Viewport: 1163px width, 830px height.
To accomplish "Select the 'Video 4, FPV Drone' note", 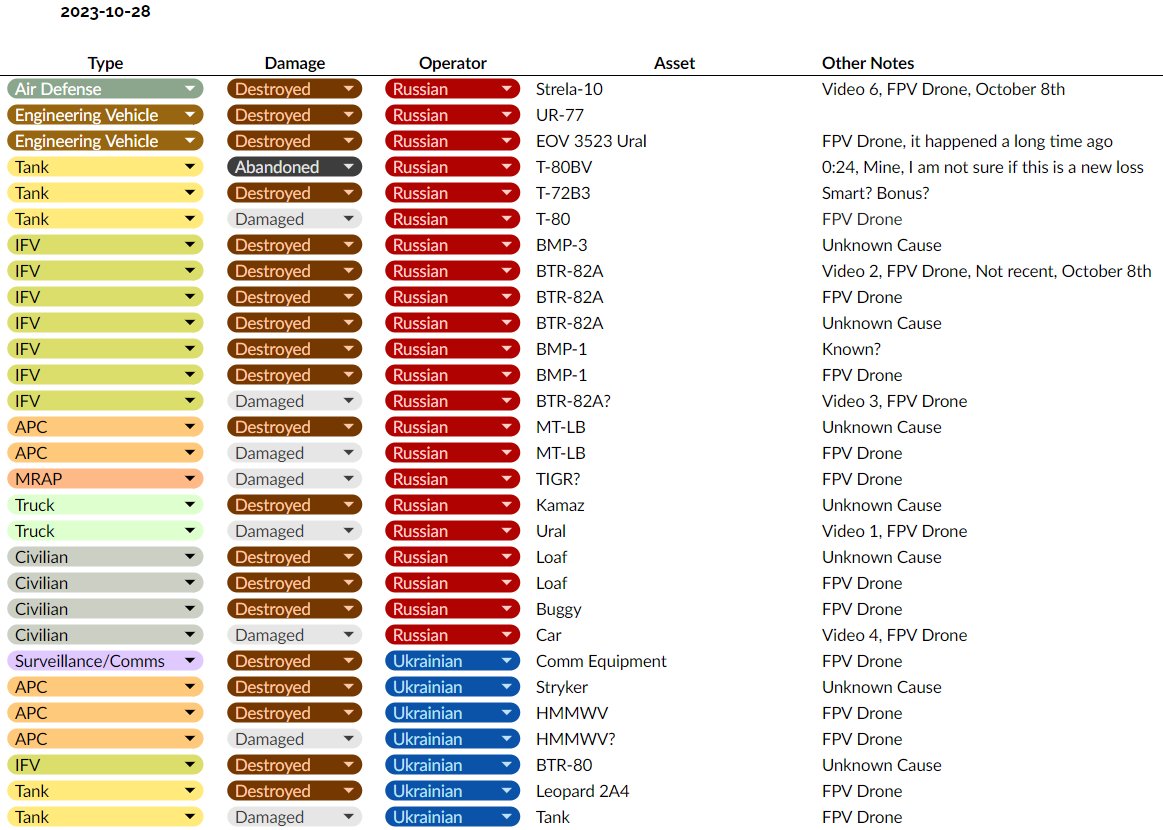I will point(895,635).
